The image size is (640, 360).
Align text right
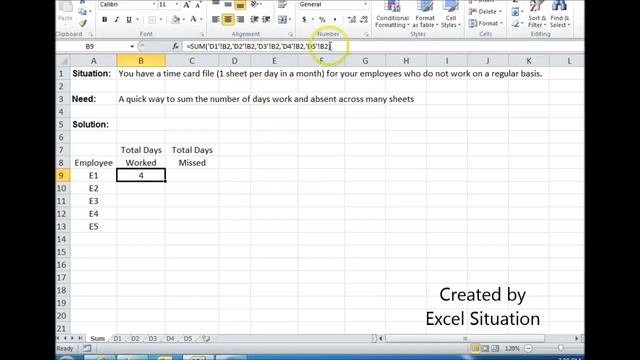[x=240, y=20]
